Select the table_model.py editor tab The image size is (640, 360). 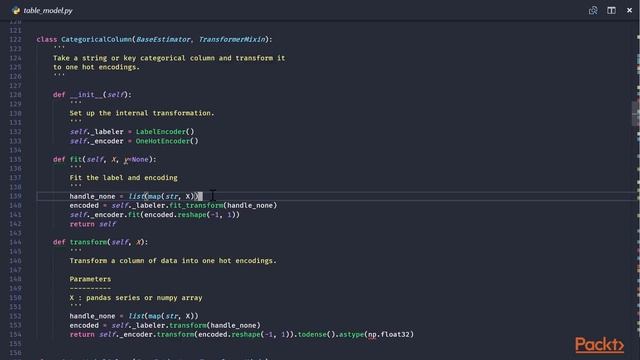pos(42,11)
